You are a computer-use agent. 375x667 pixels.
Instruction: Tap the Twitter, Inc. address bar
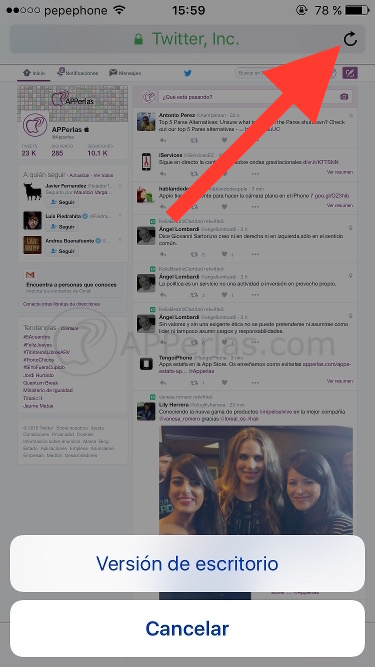tap(188, 39)
